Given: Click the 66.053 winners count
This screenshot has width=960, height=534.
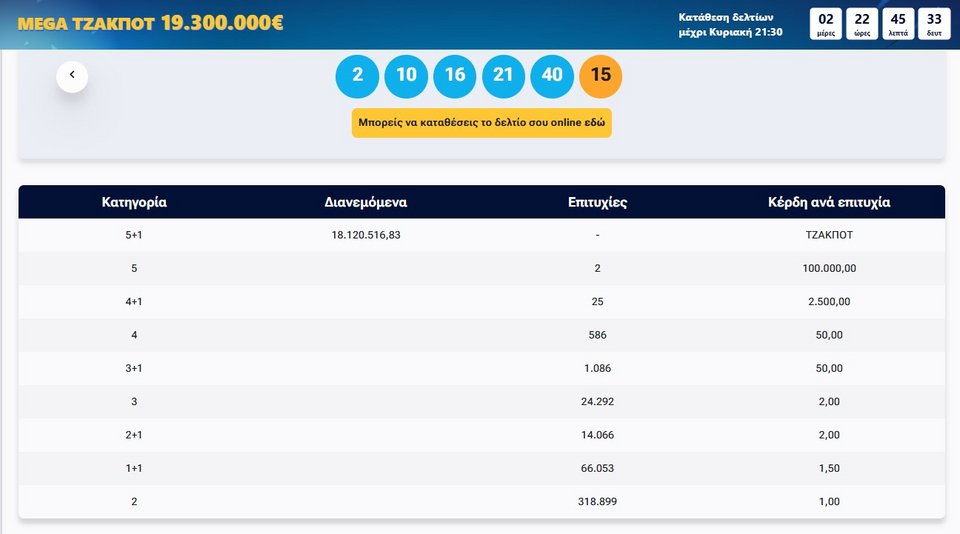Looking at the screenshot, I should [x=598, y=468].
